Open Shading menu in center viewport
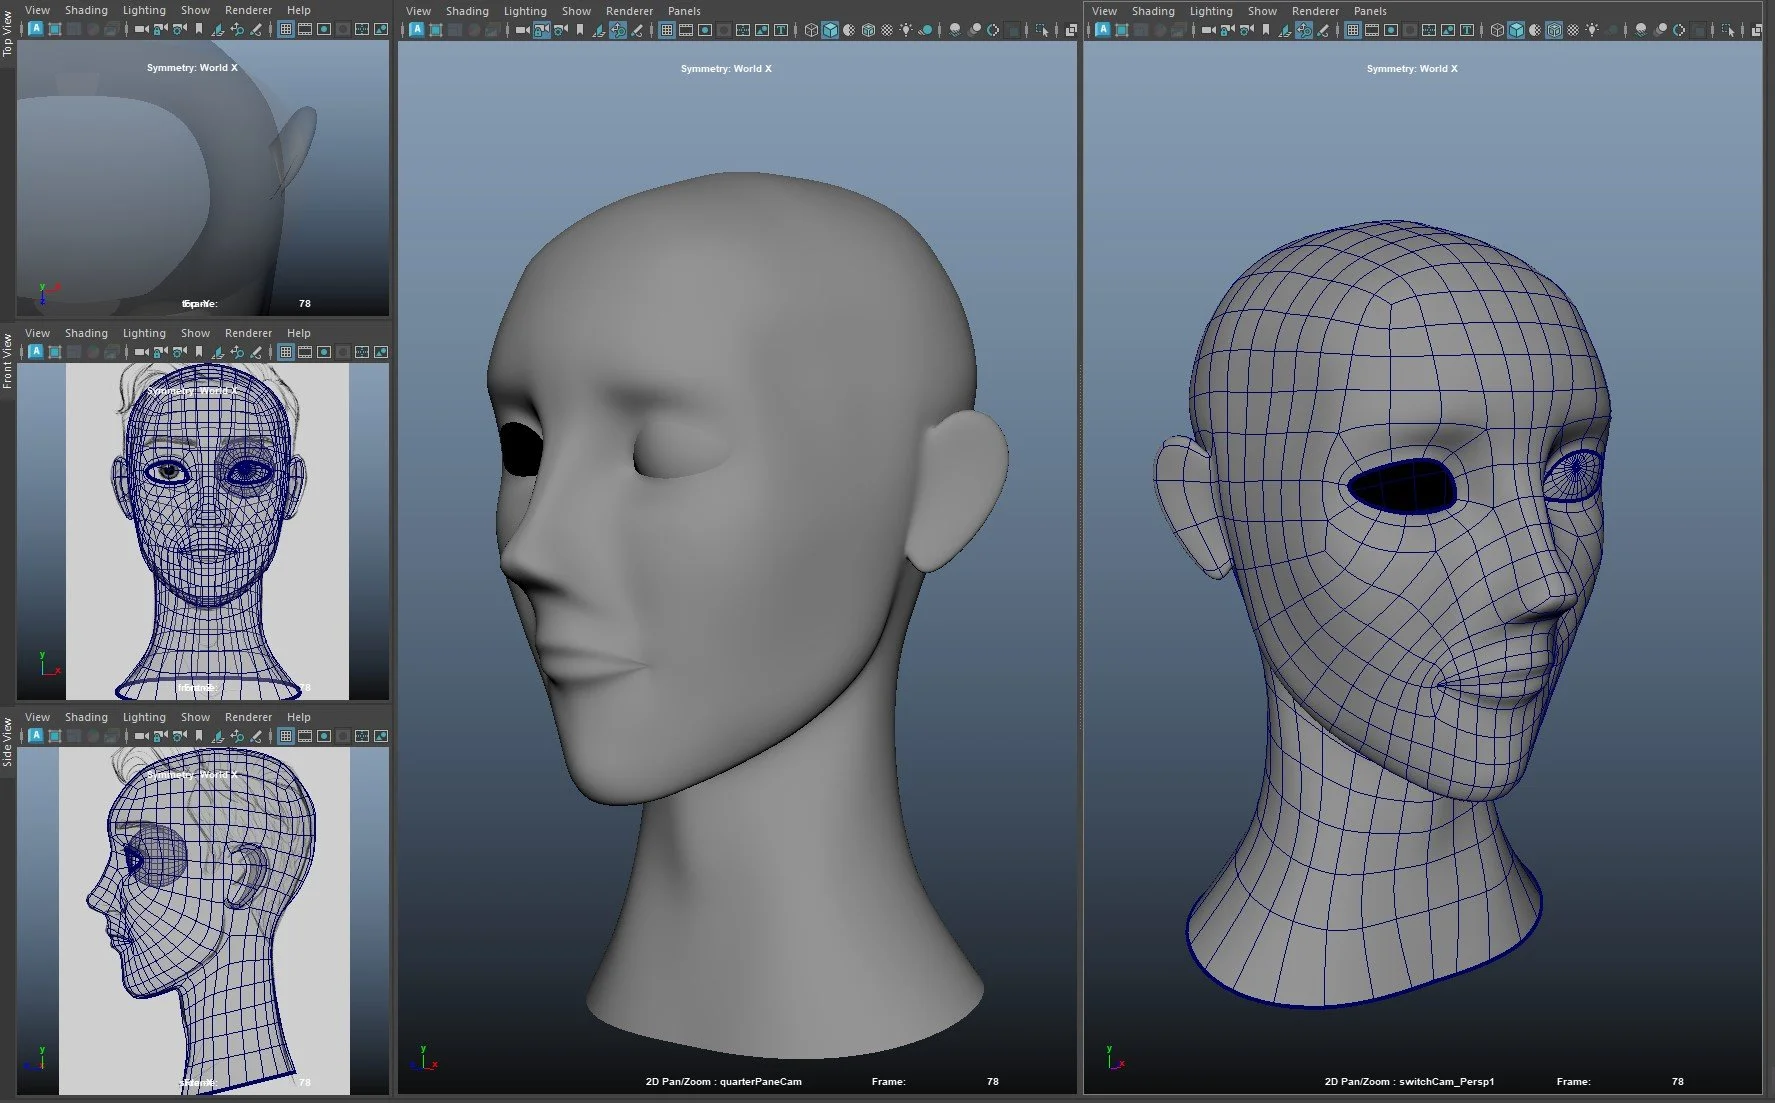 click(x=467, y=11)
